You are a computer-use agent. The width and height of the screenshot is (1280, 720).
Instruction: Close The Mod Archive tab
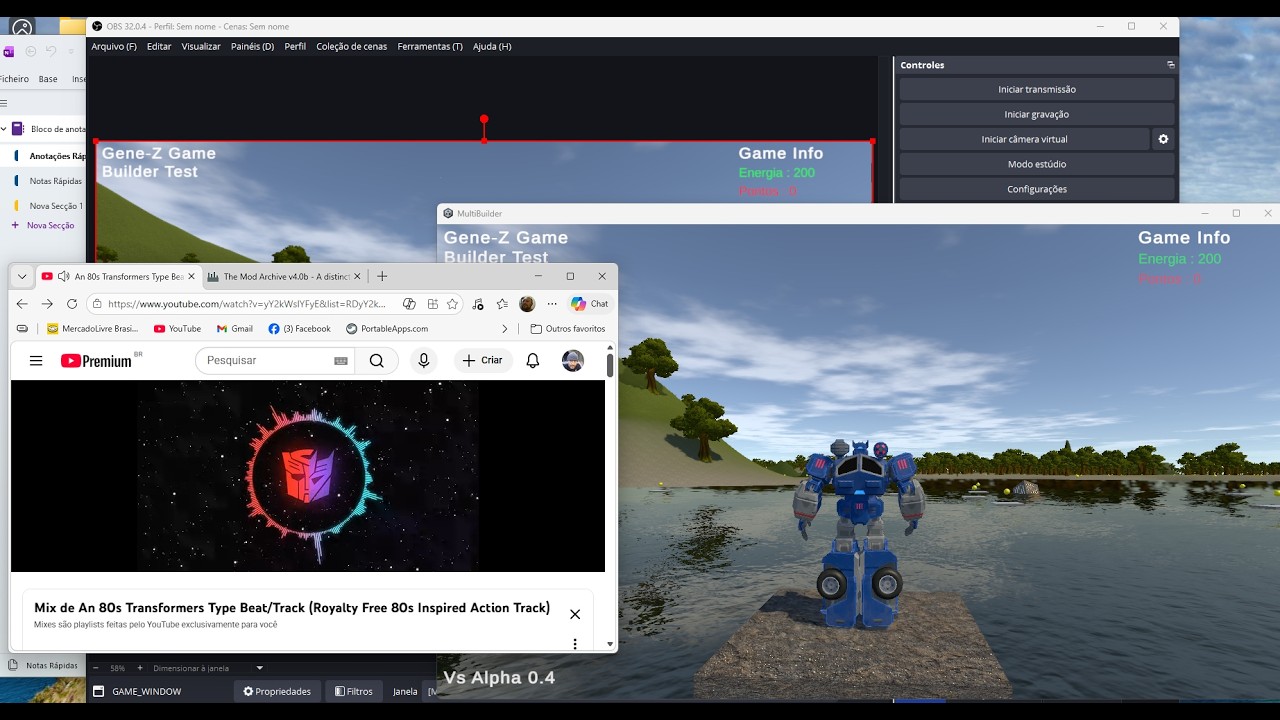pyautogui.click(x=357, y=276)
